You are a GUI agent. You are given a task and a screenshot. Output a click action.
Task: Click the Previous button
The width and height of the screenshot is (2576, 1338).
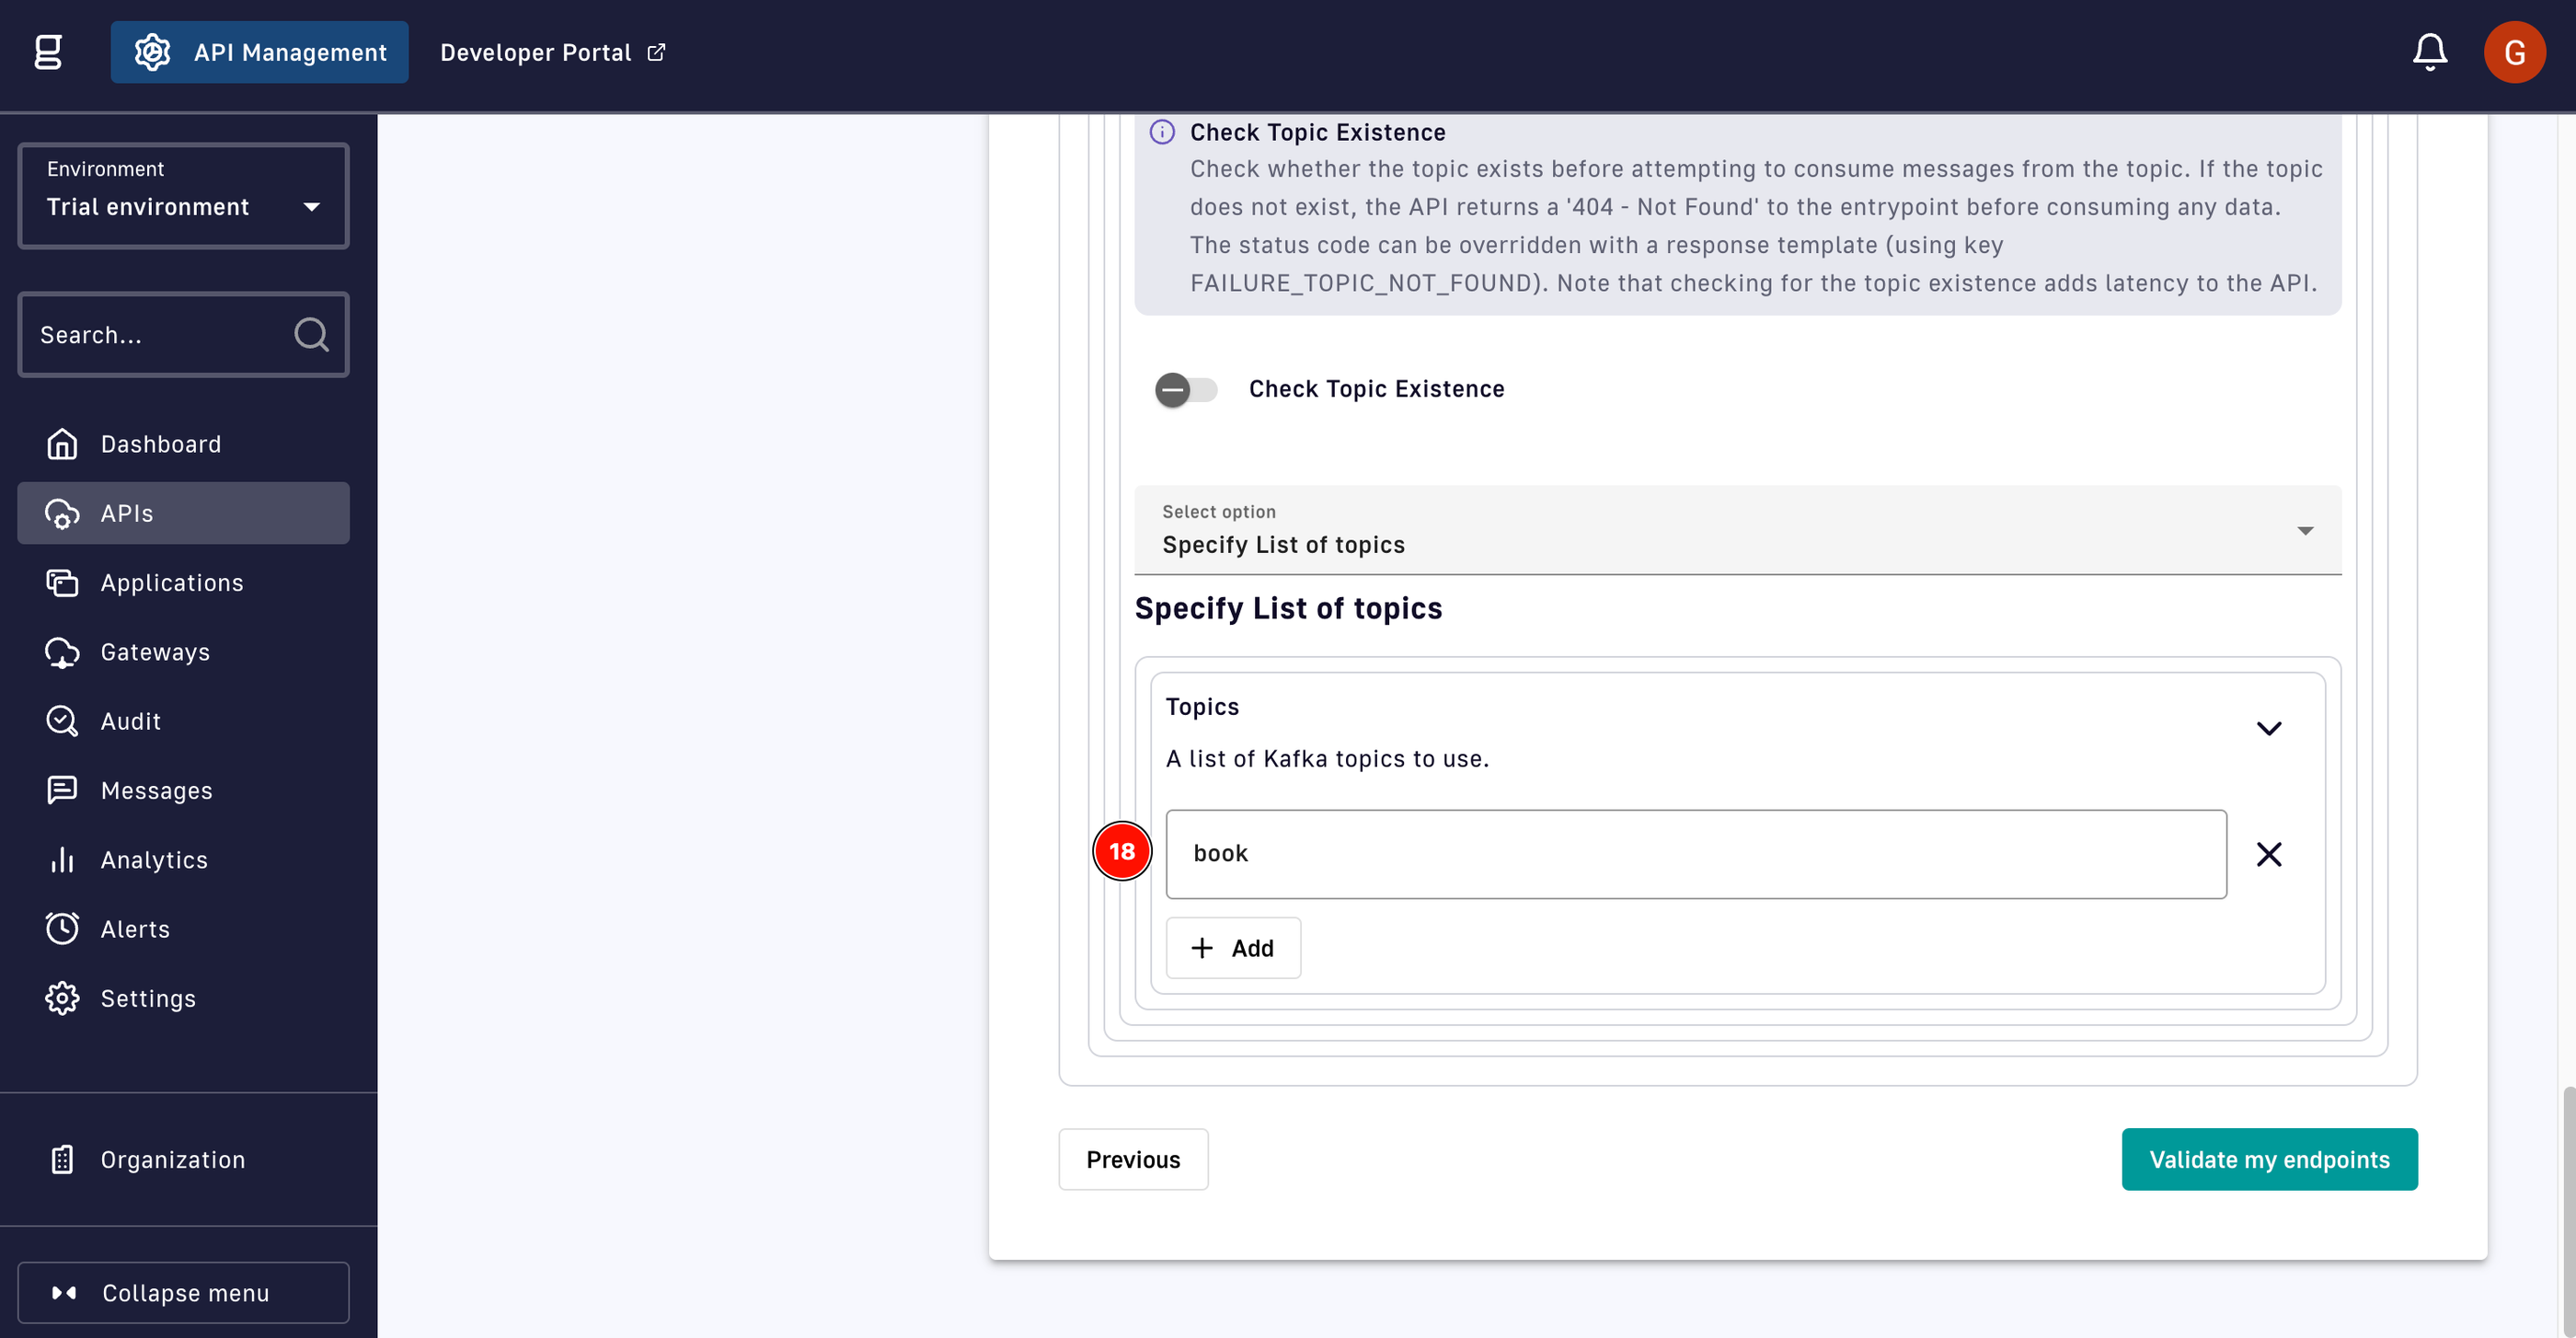point(1133,1159)
